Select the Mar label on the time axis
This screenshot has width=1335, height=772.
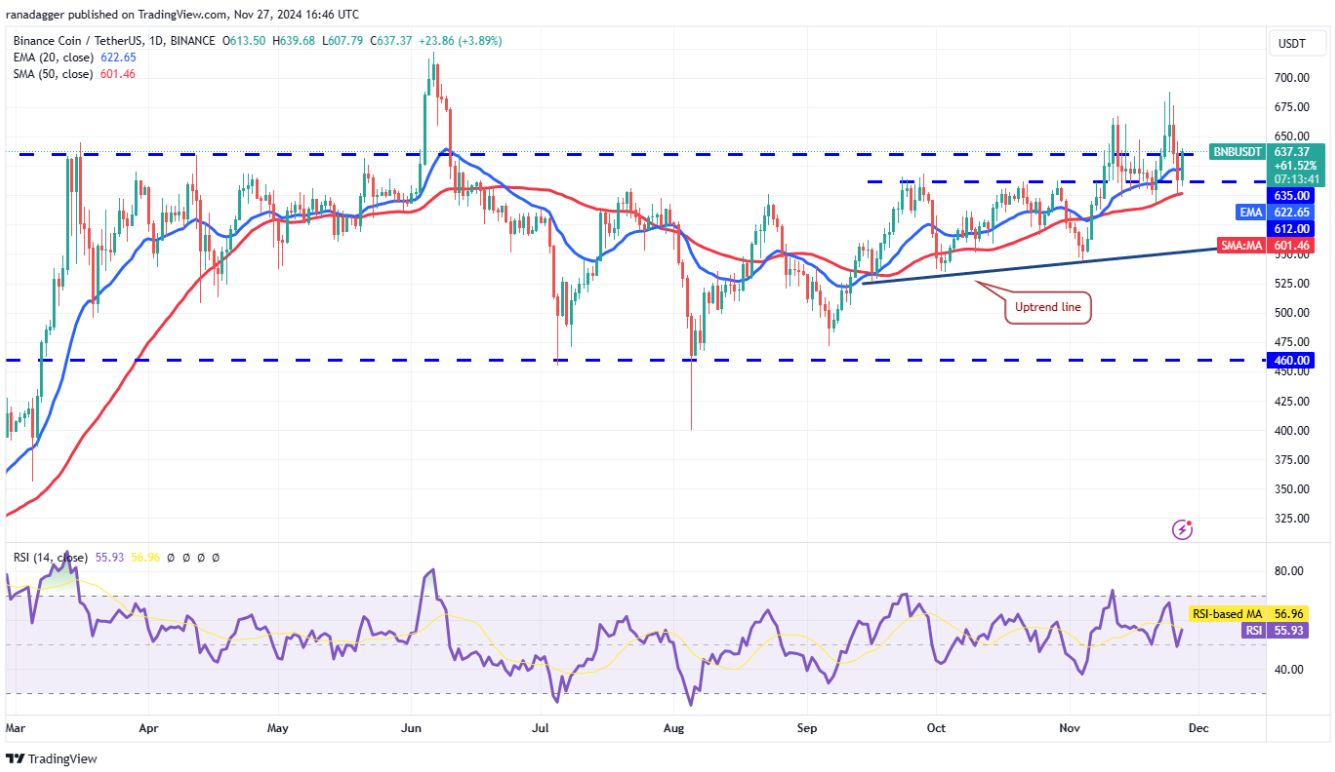click(16, 729)
